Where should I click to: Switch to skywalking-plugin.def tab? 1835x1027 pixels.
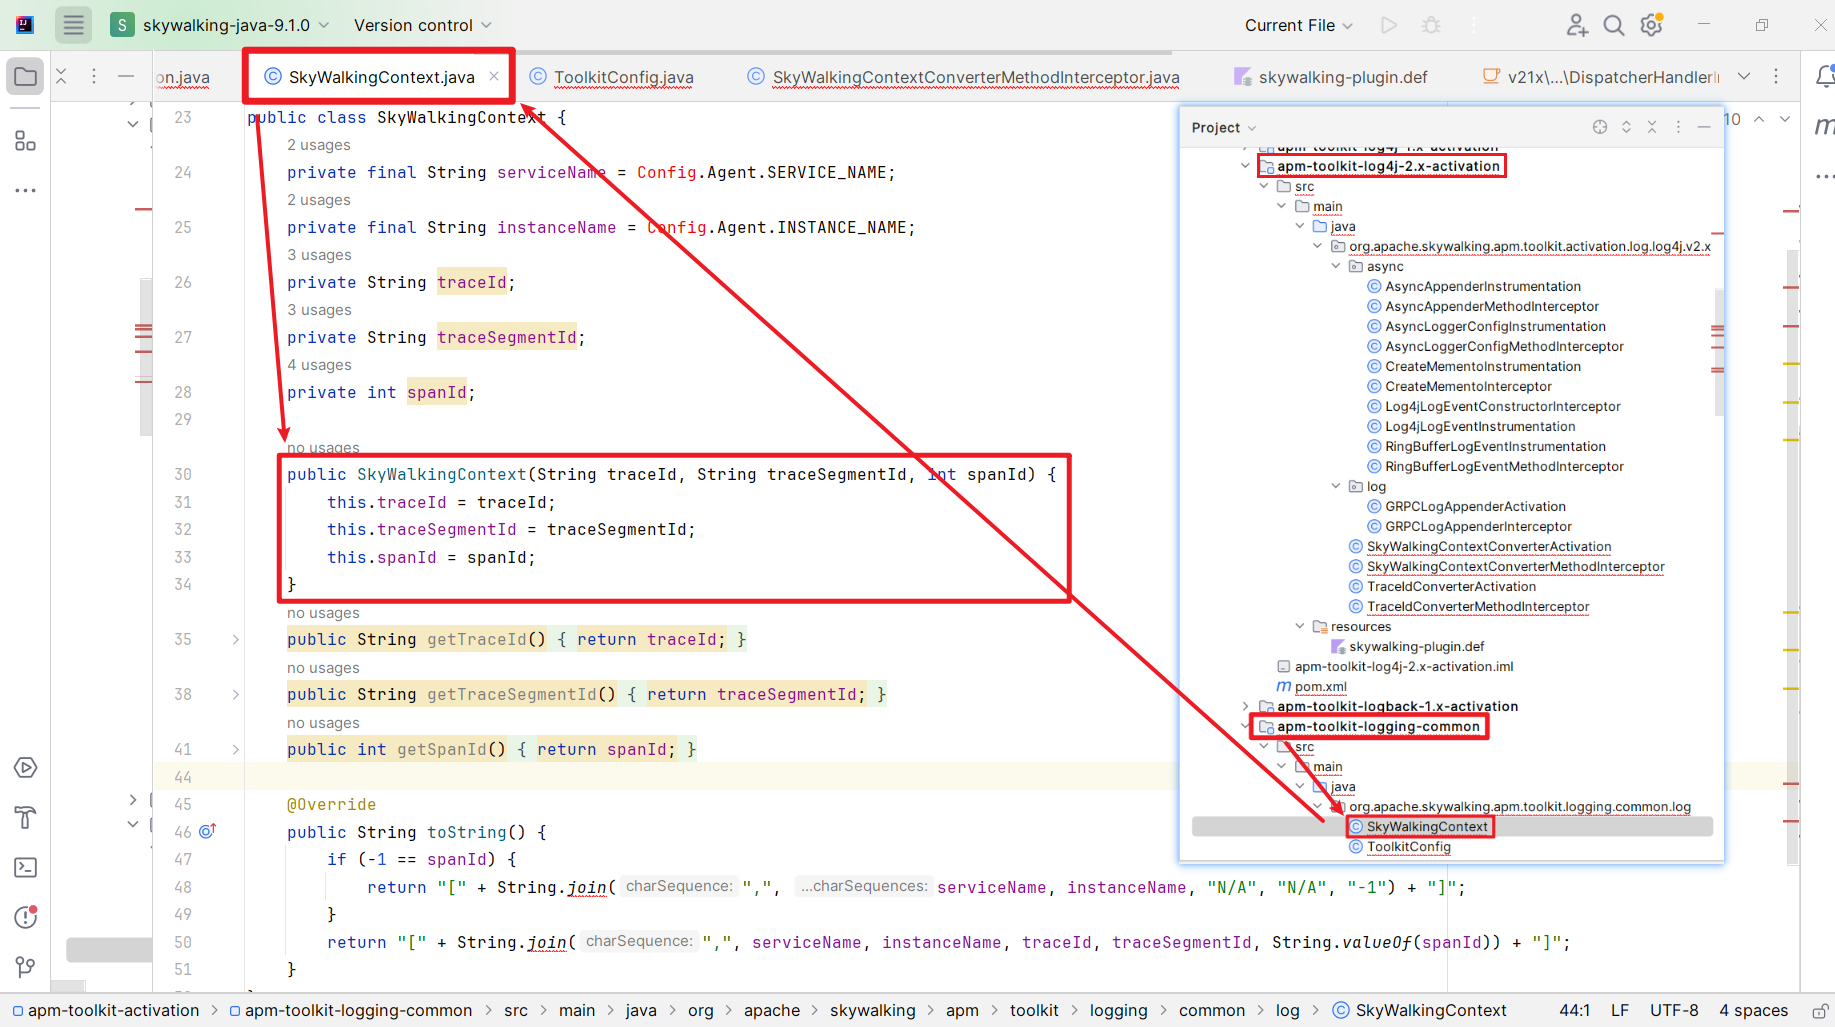coord(1330,77)
